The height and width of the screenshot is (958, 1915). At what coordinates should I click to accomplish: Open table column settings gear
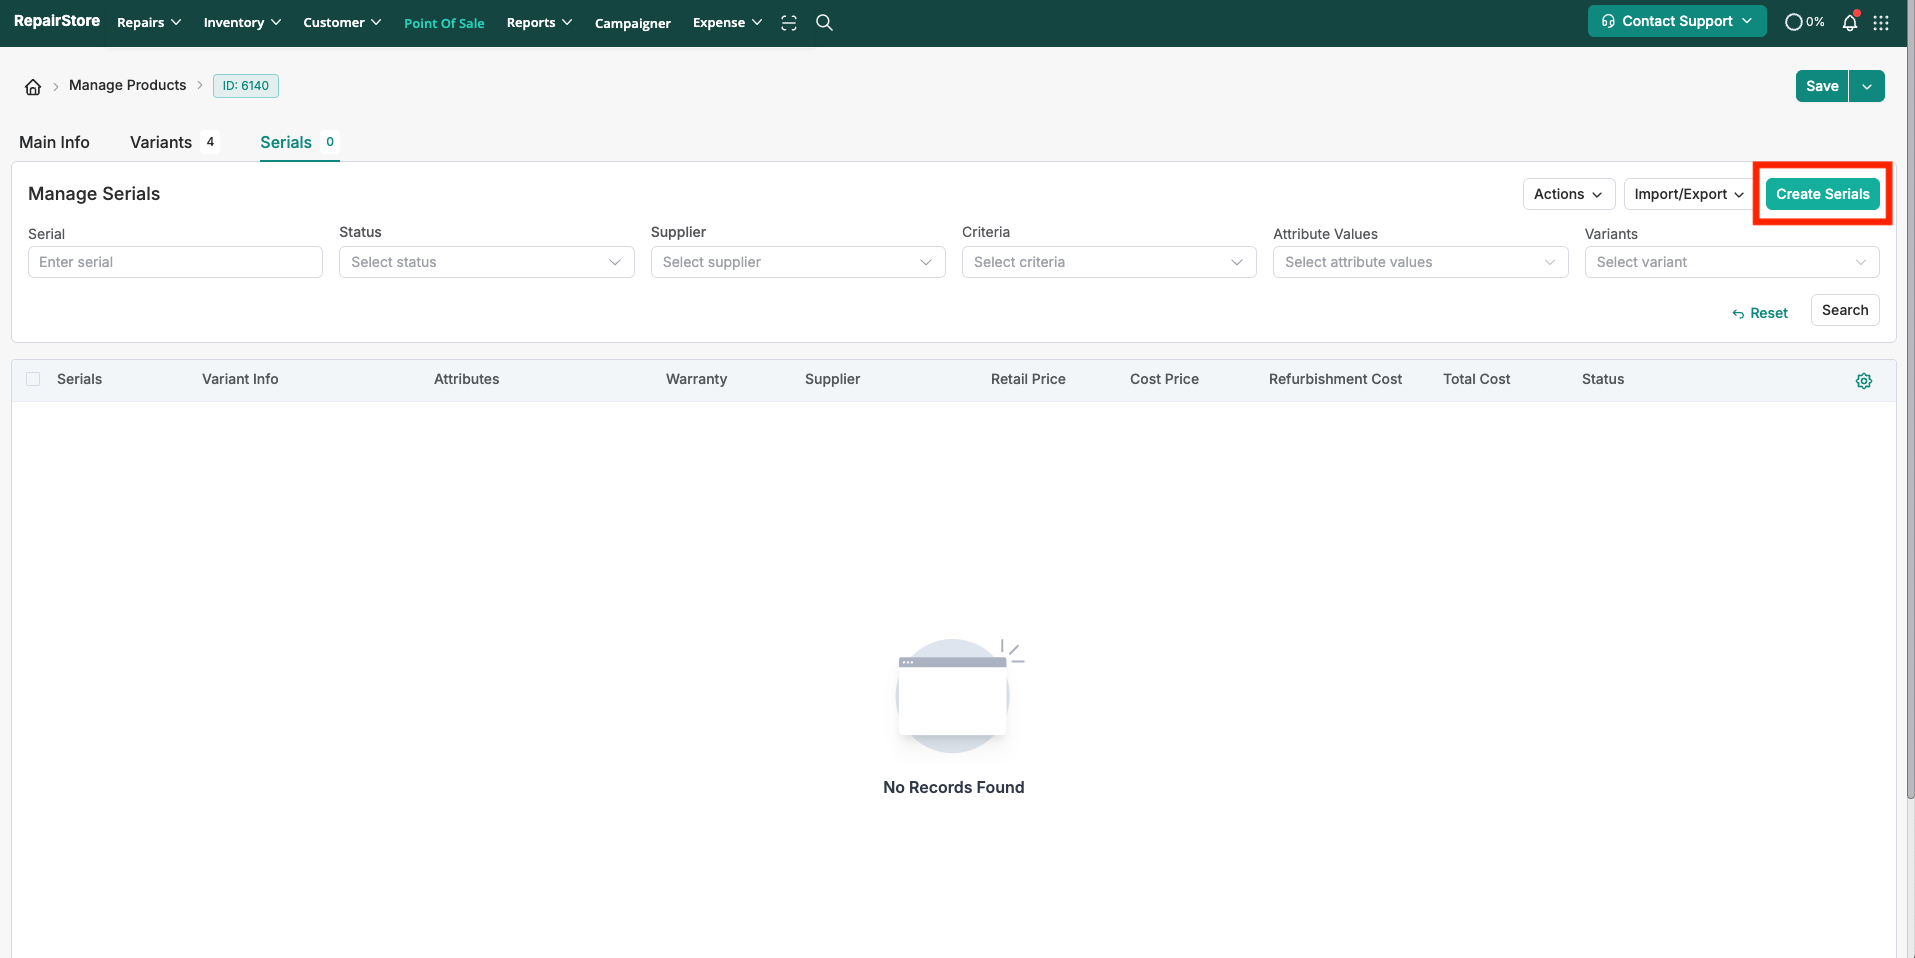point(1863,381)
